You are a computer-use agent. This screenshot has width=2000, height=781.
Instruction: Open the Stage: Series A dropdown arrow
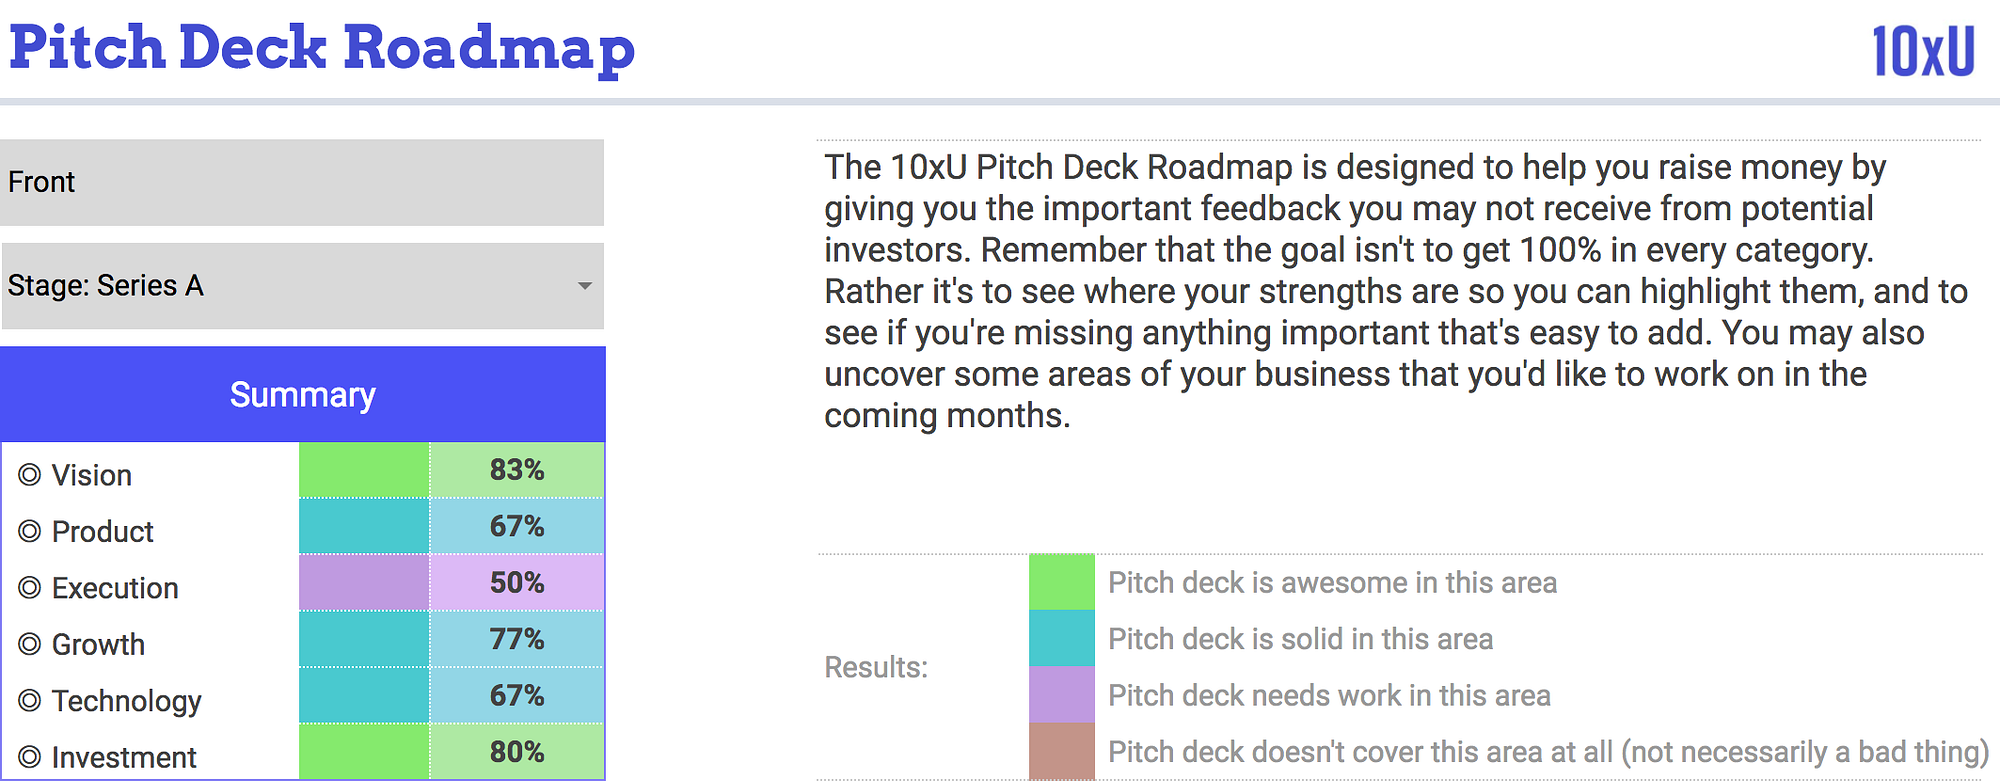(585, 286)
